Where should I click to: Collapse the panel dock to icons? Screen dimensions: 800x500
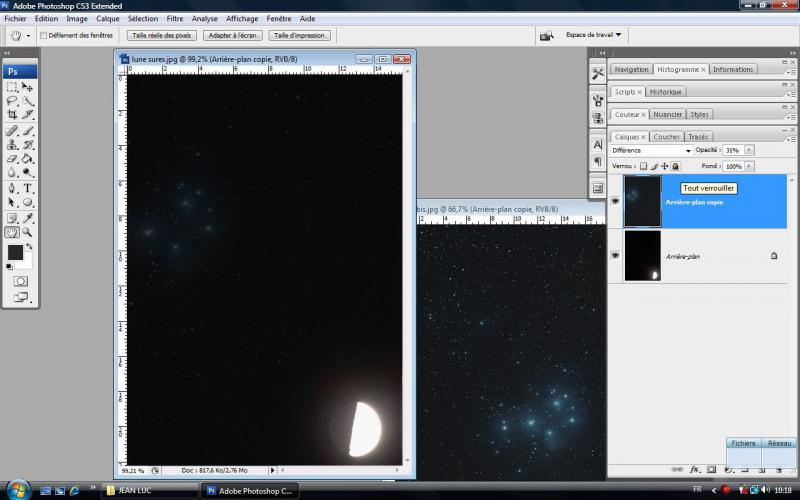(x=792, y=53)
